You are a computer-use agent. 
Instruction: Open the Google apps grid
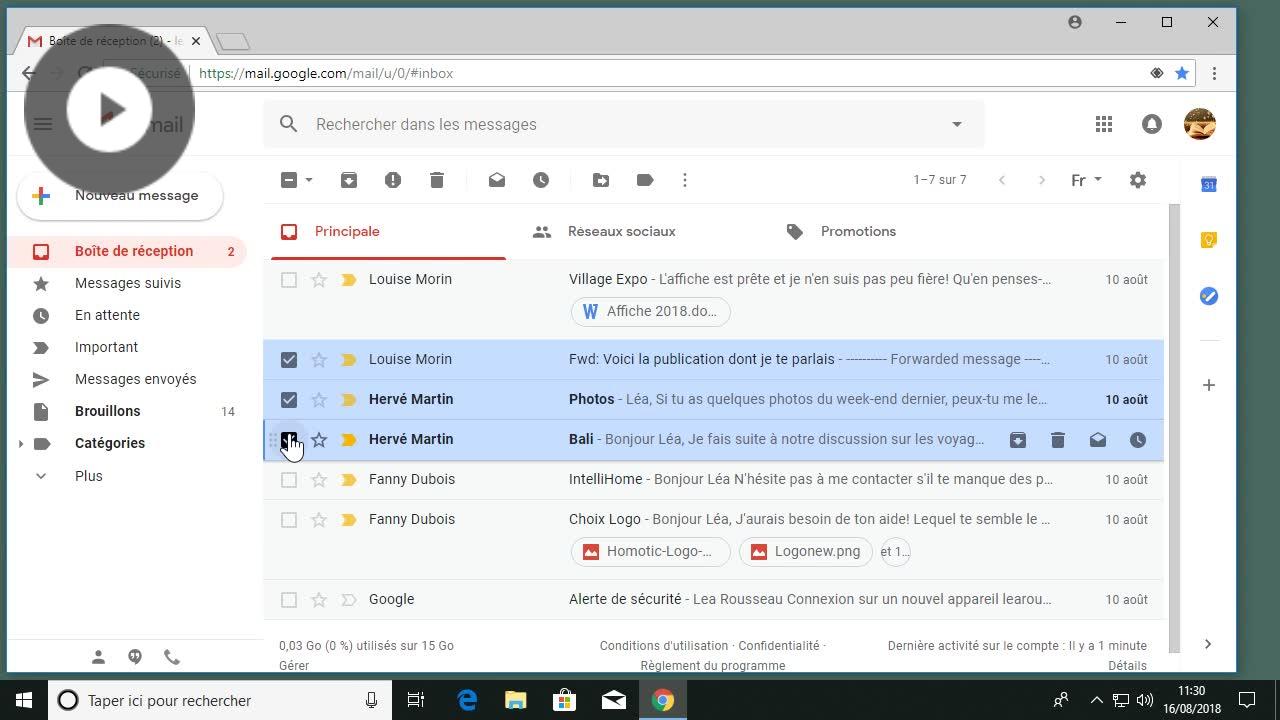coord(1104,124)
